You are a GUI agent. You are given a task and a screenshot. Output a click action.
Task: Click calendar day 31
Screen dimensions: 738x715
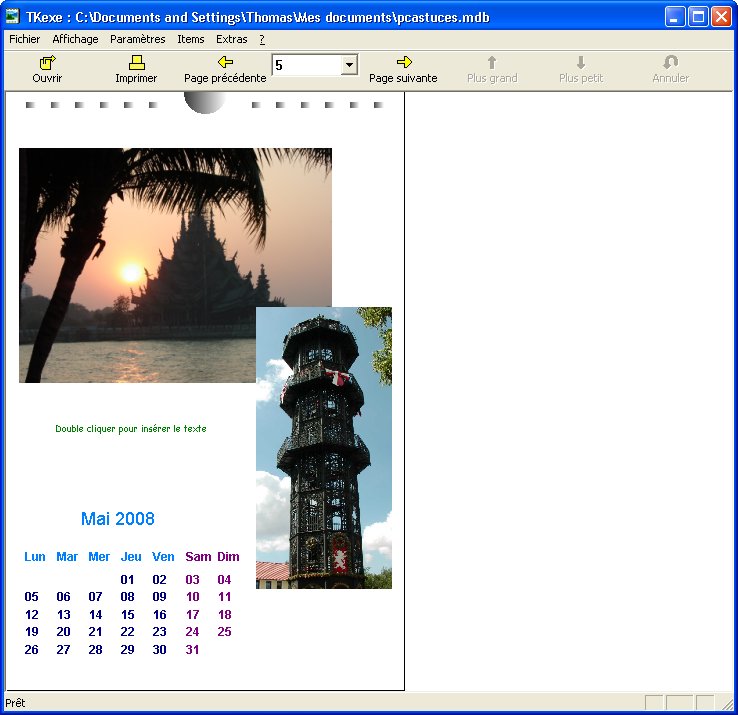click(193, 650)
